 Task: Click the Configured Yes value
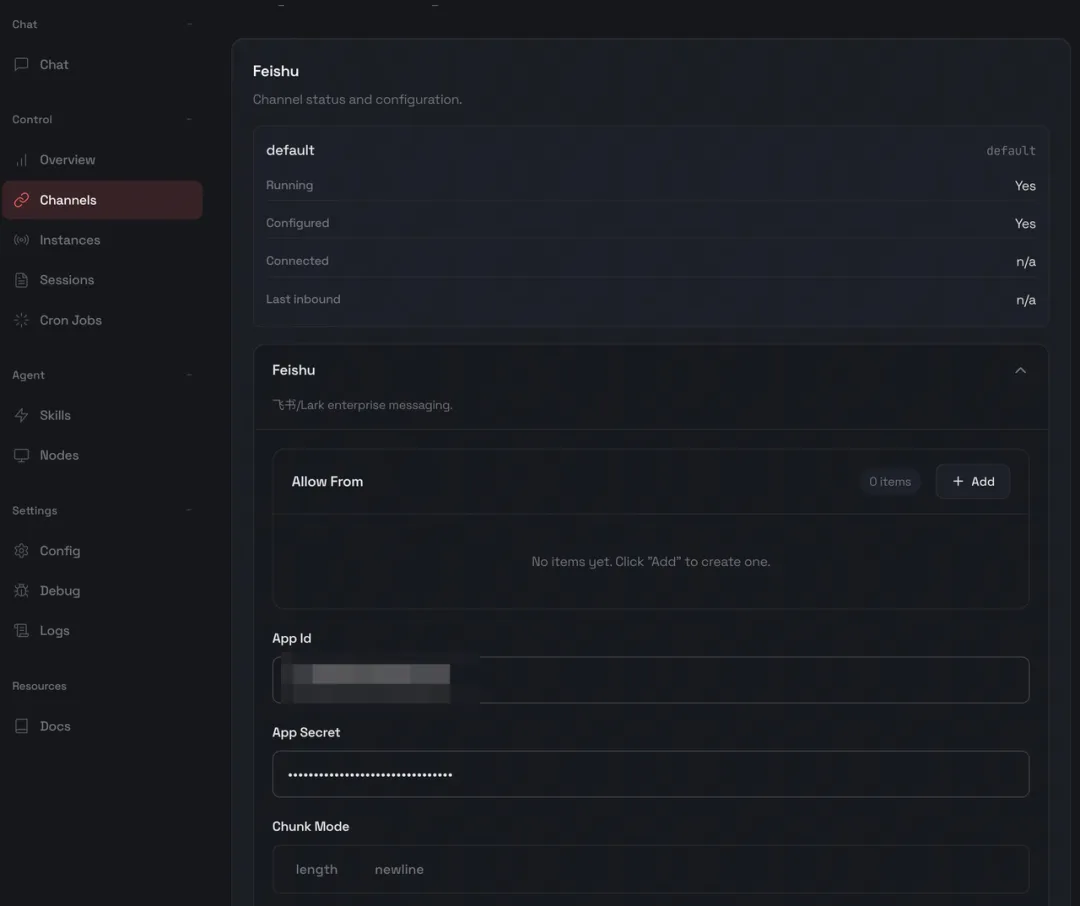click(x=1025, y=224)
